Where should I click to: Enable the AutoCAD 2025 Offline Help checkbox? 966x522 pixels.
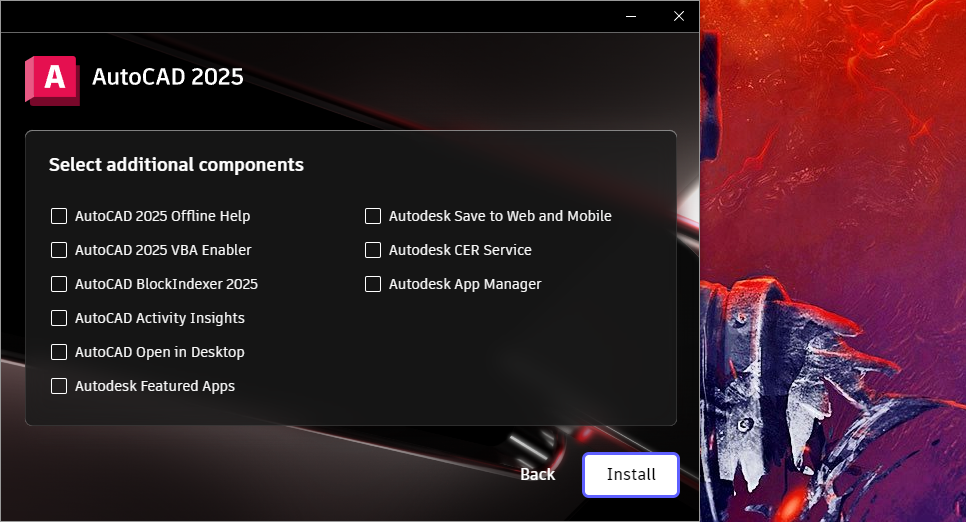[59, 216]
